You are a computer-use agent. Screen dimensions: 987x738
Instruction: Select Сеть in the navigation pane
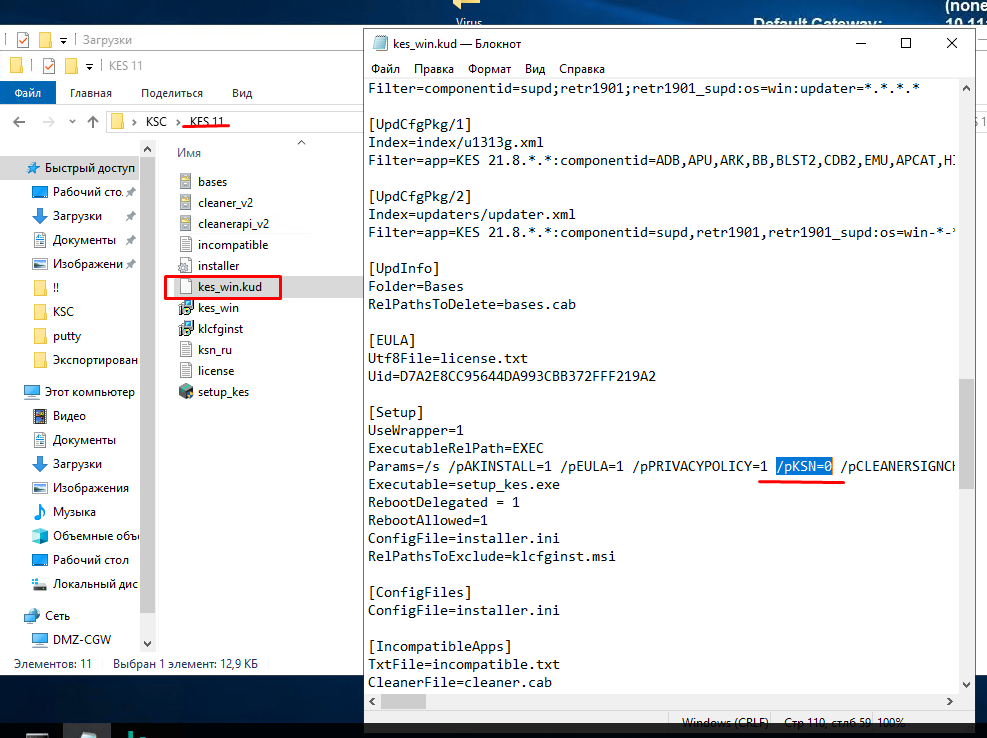57,616
